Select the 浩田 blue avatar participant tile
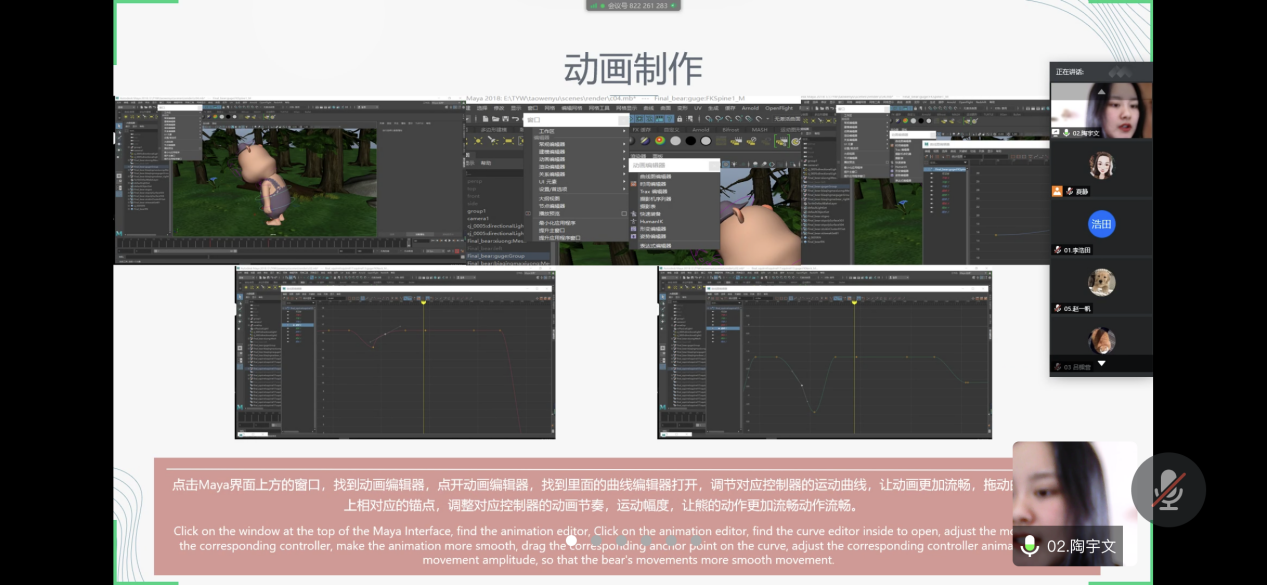Screen dimensions: 1267x585 1101,224
